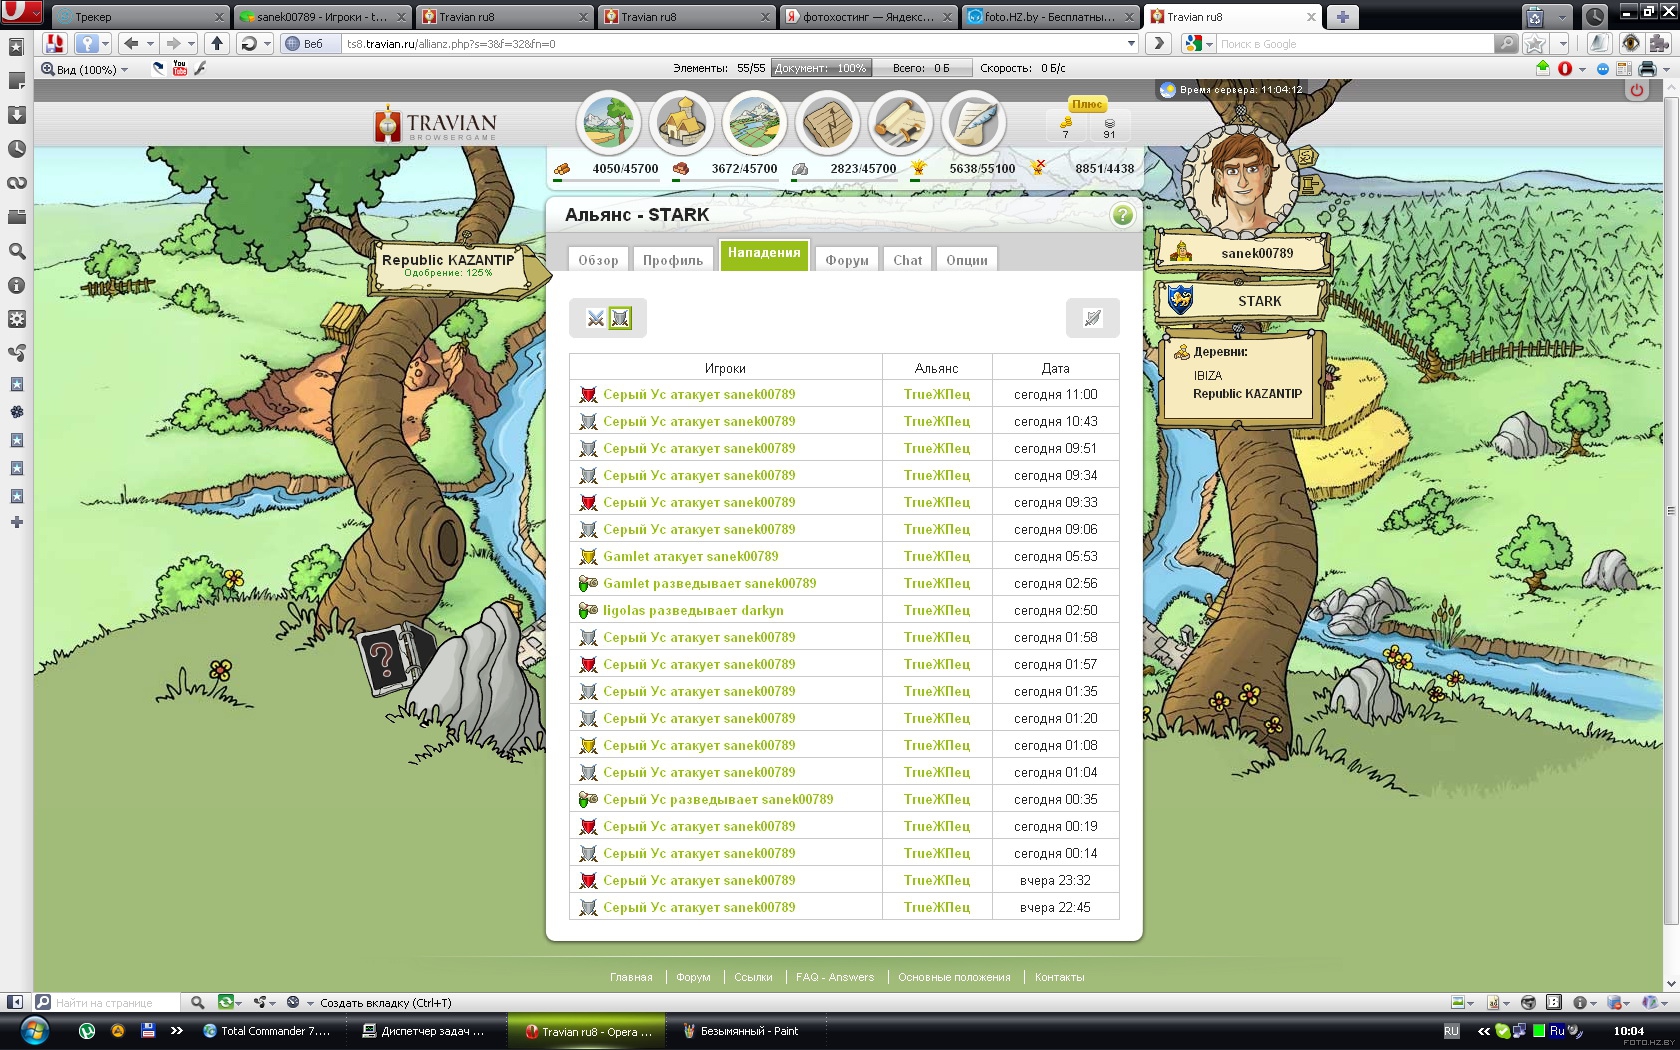Open the alliance Форум tab

point(846,260)
